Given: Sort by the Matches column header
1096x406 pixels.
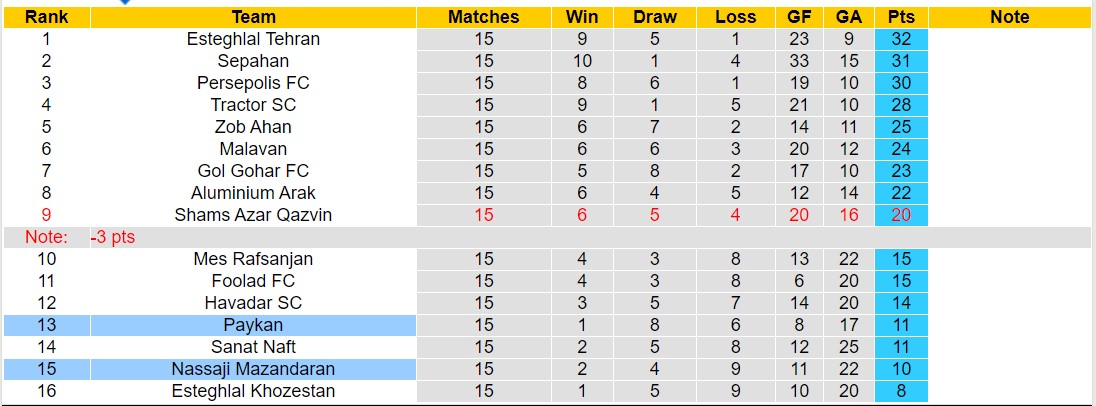Looking at the screenshot, I should pyautogui.click(x=484, y=17).
